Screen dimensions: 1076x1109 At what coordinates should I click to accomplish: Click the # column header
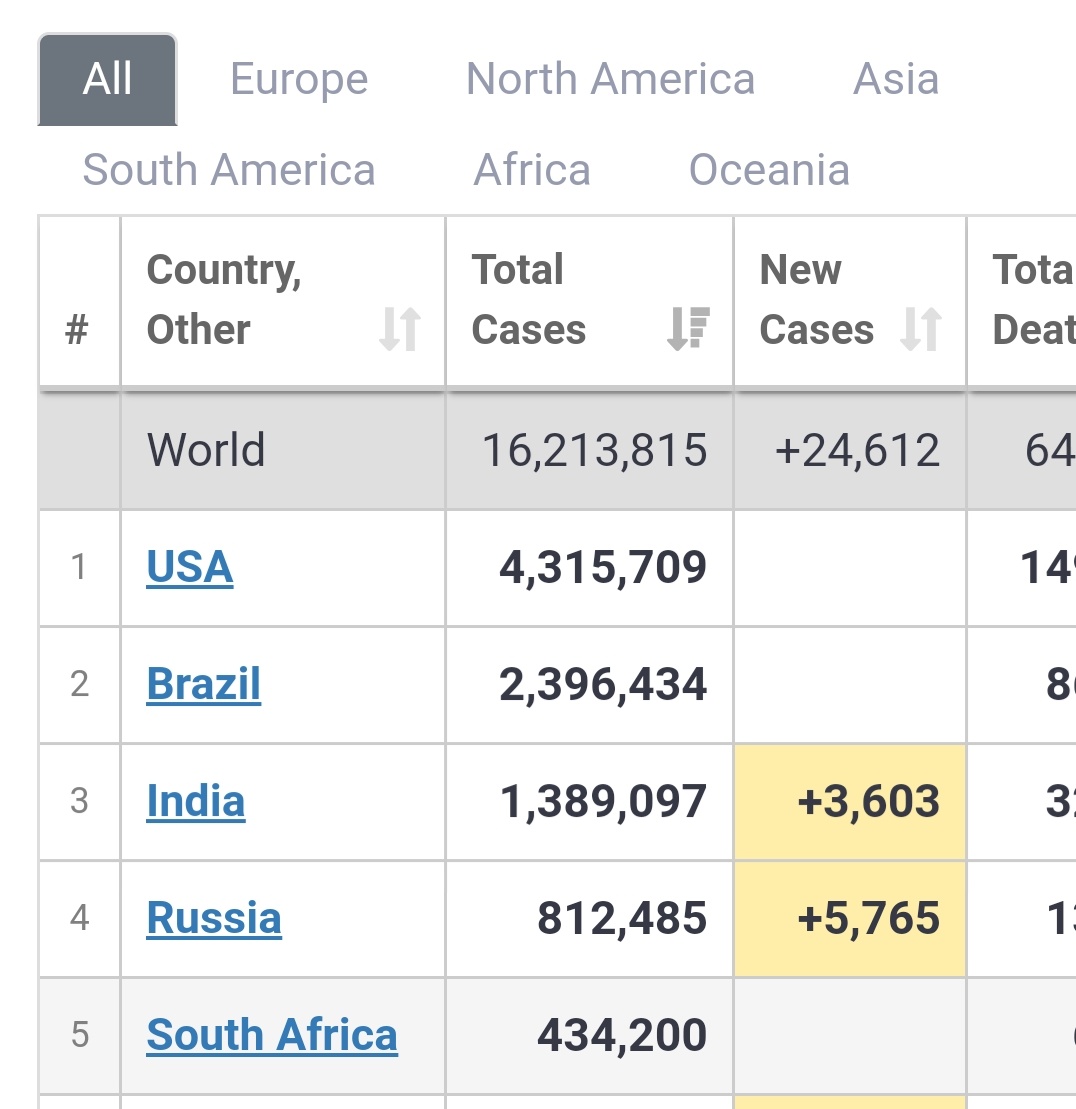pyautogui.click(x=78, y=329)
